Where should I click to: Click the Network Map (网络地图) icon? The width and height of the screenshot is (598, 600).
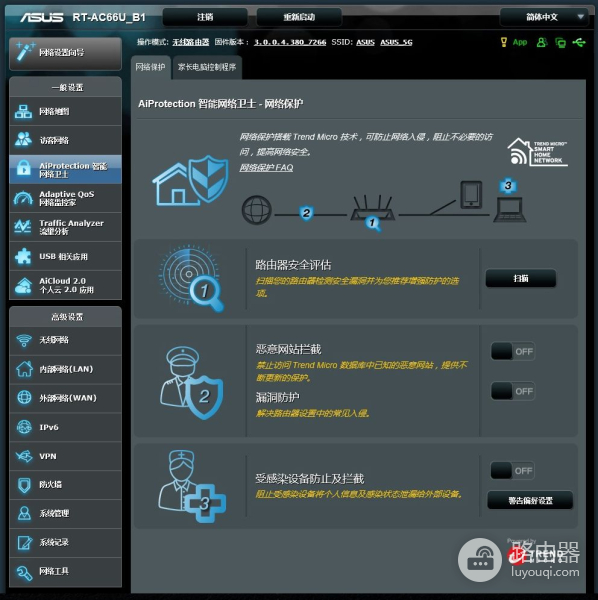[x=23, y=111]
